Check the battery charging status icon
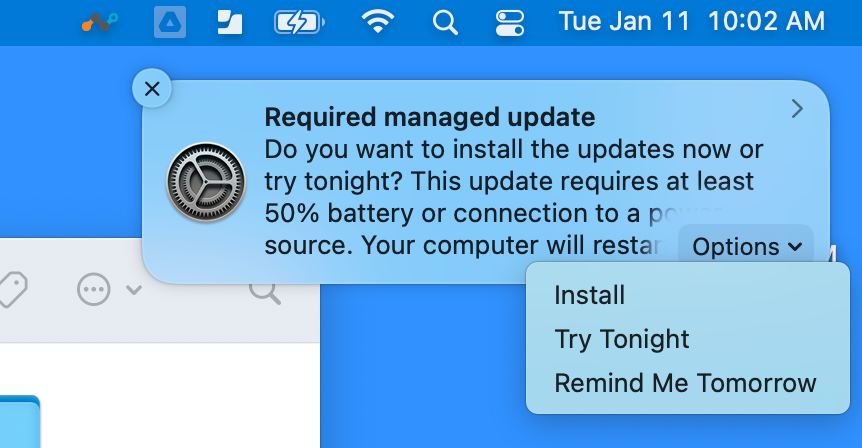 [x=299, y=23]
